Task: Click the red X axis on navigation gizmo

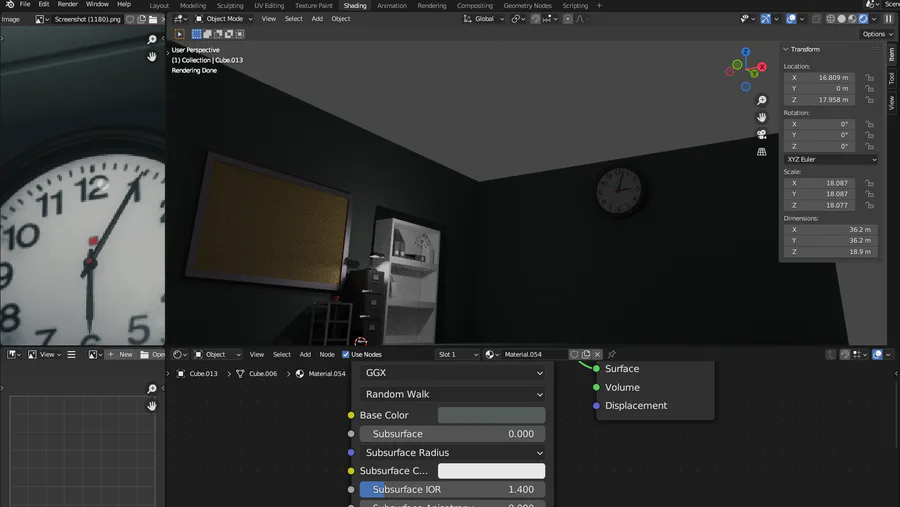Action: coord(762,67)
